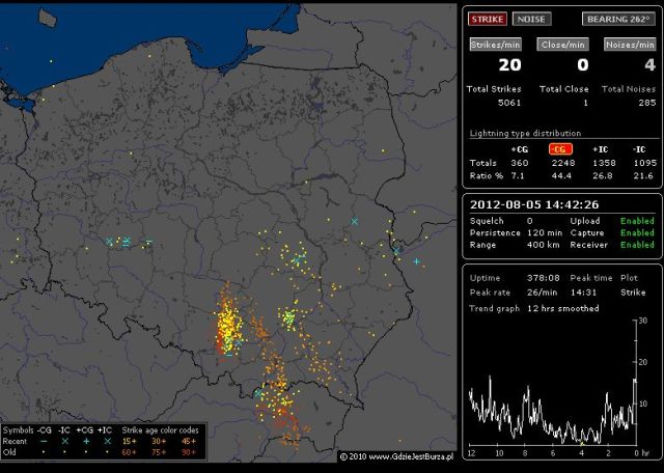Click the Recent row label in legend
Screen dimensions: 664x473
point(14,441)
